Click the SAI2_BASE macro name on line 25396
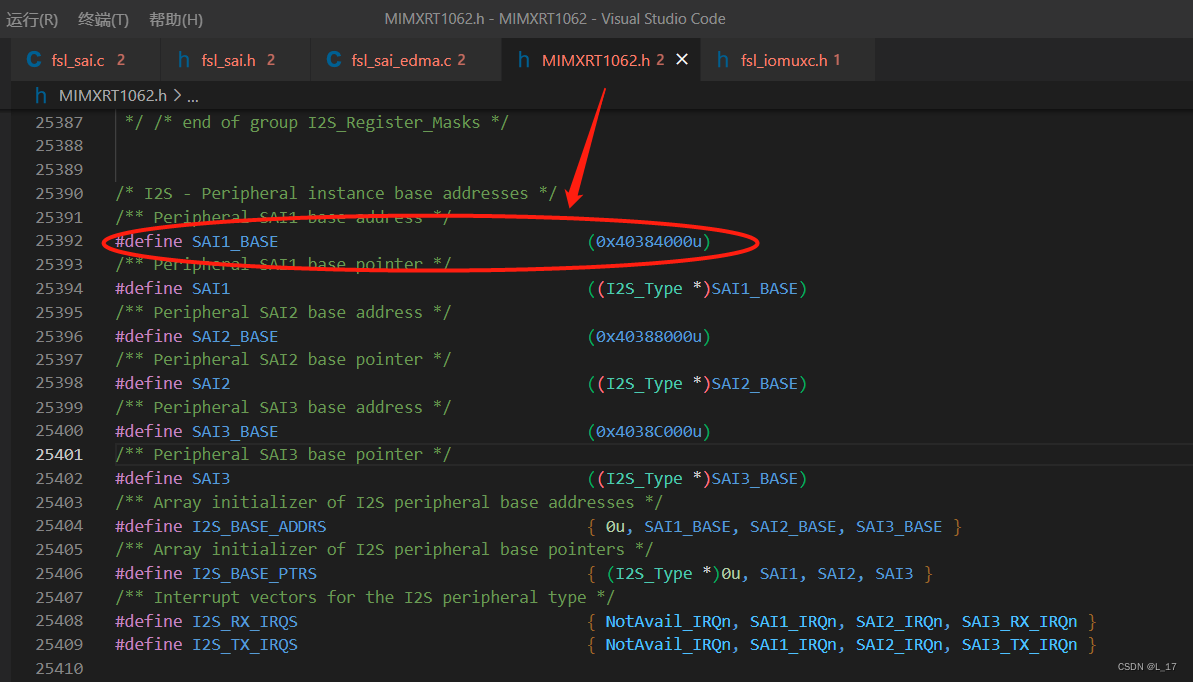This screenshot has height=682, width=1193. coord(235,336)
